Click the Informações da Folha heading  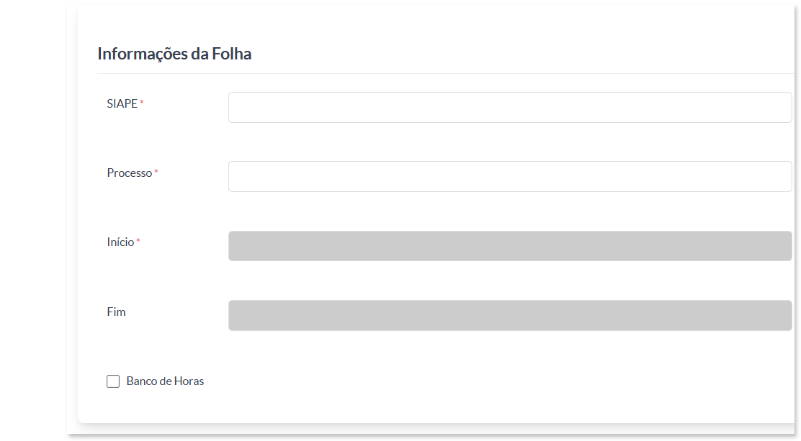click(x=174, y=54)
